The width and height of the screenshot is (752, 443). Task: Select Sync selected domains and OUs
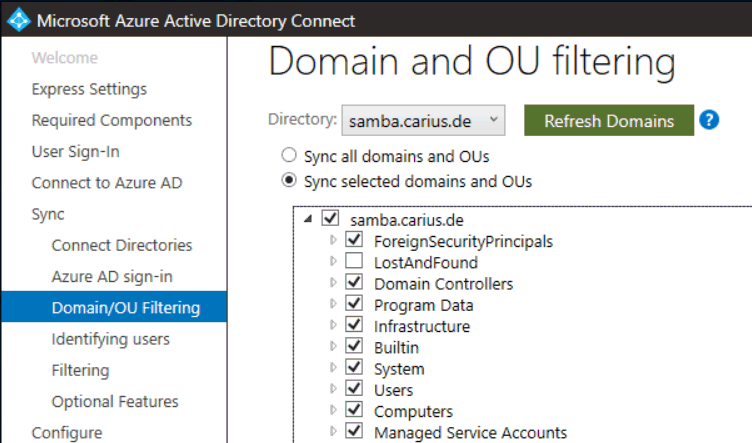[x=289, y=180]
